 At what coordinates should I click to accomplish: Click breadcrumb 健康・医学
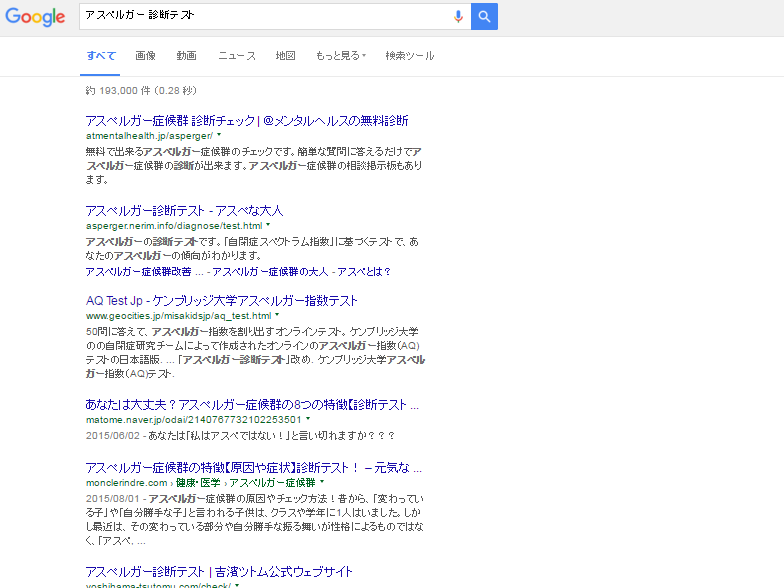(198, 482)
